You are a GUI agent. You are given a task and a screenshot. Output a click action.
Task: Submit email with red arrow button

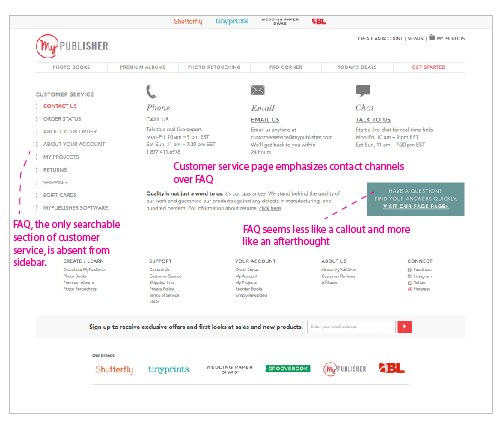click(404, 327)
